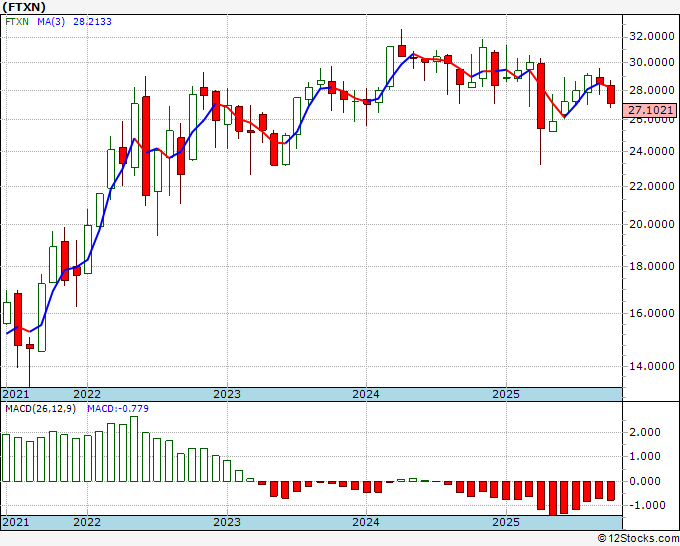Click 2022 on the price chart time axis
This screenshot has width=680, height=546.
[x=87, y=394]
